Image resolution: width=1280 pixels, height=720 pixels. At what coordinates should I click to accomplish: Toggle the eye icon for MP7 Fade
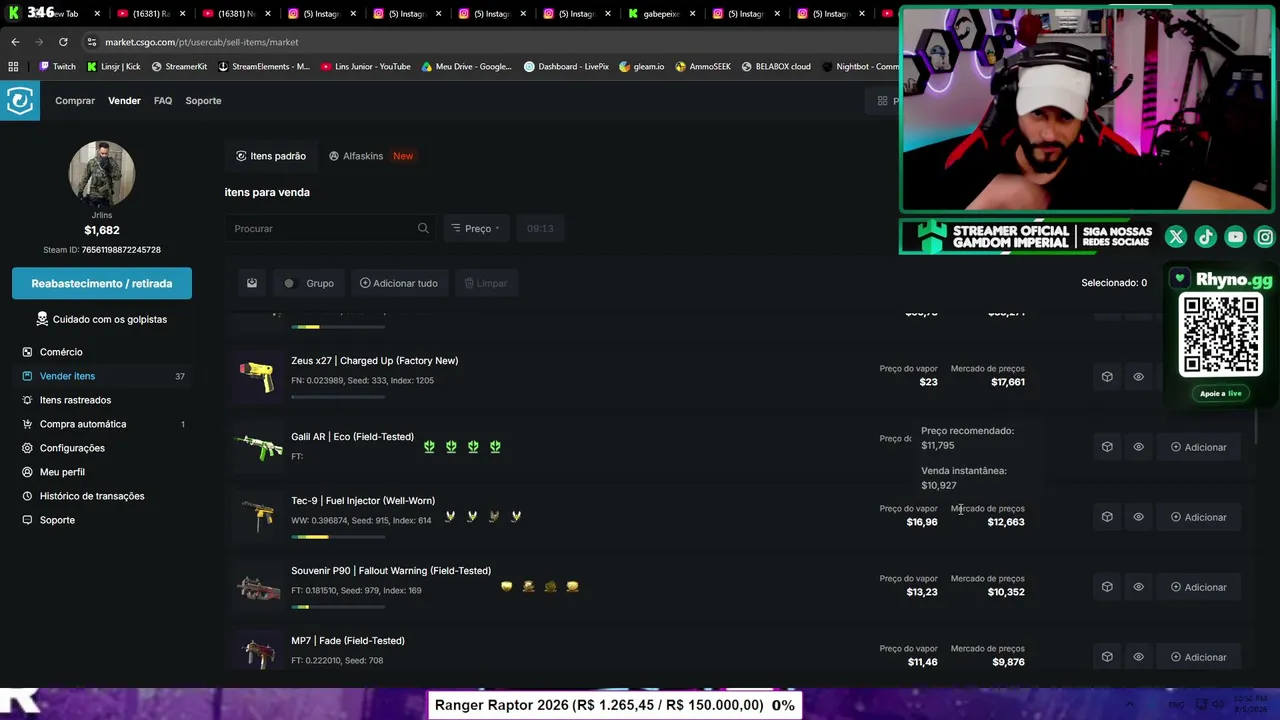[x=1138, y=657]
